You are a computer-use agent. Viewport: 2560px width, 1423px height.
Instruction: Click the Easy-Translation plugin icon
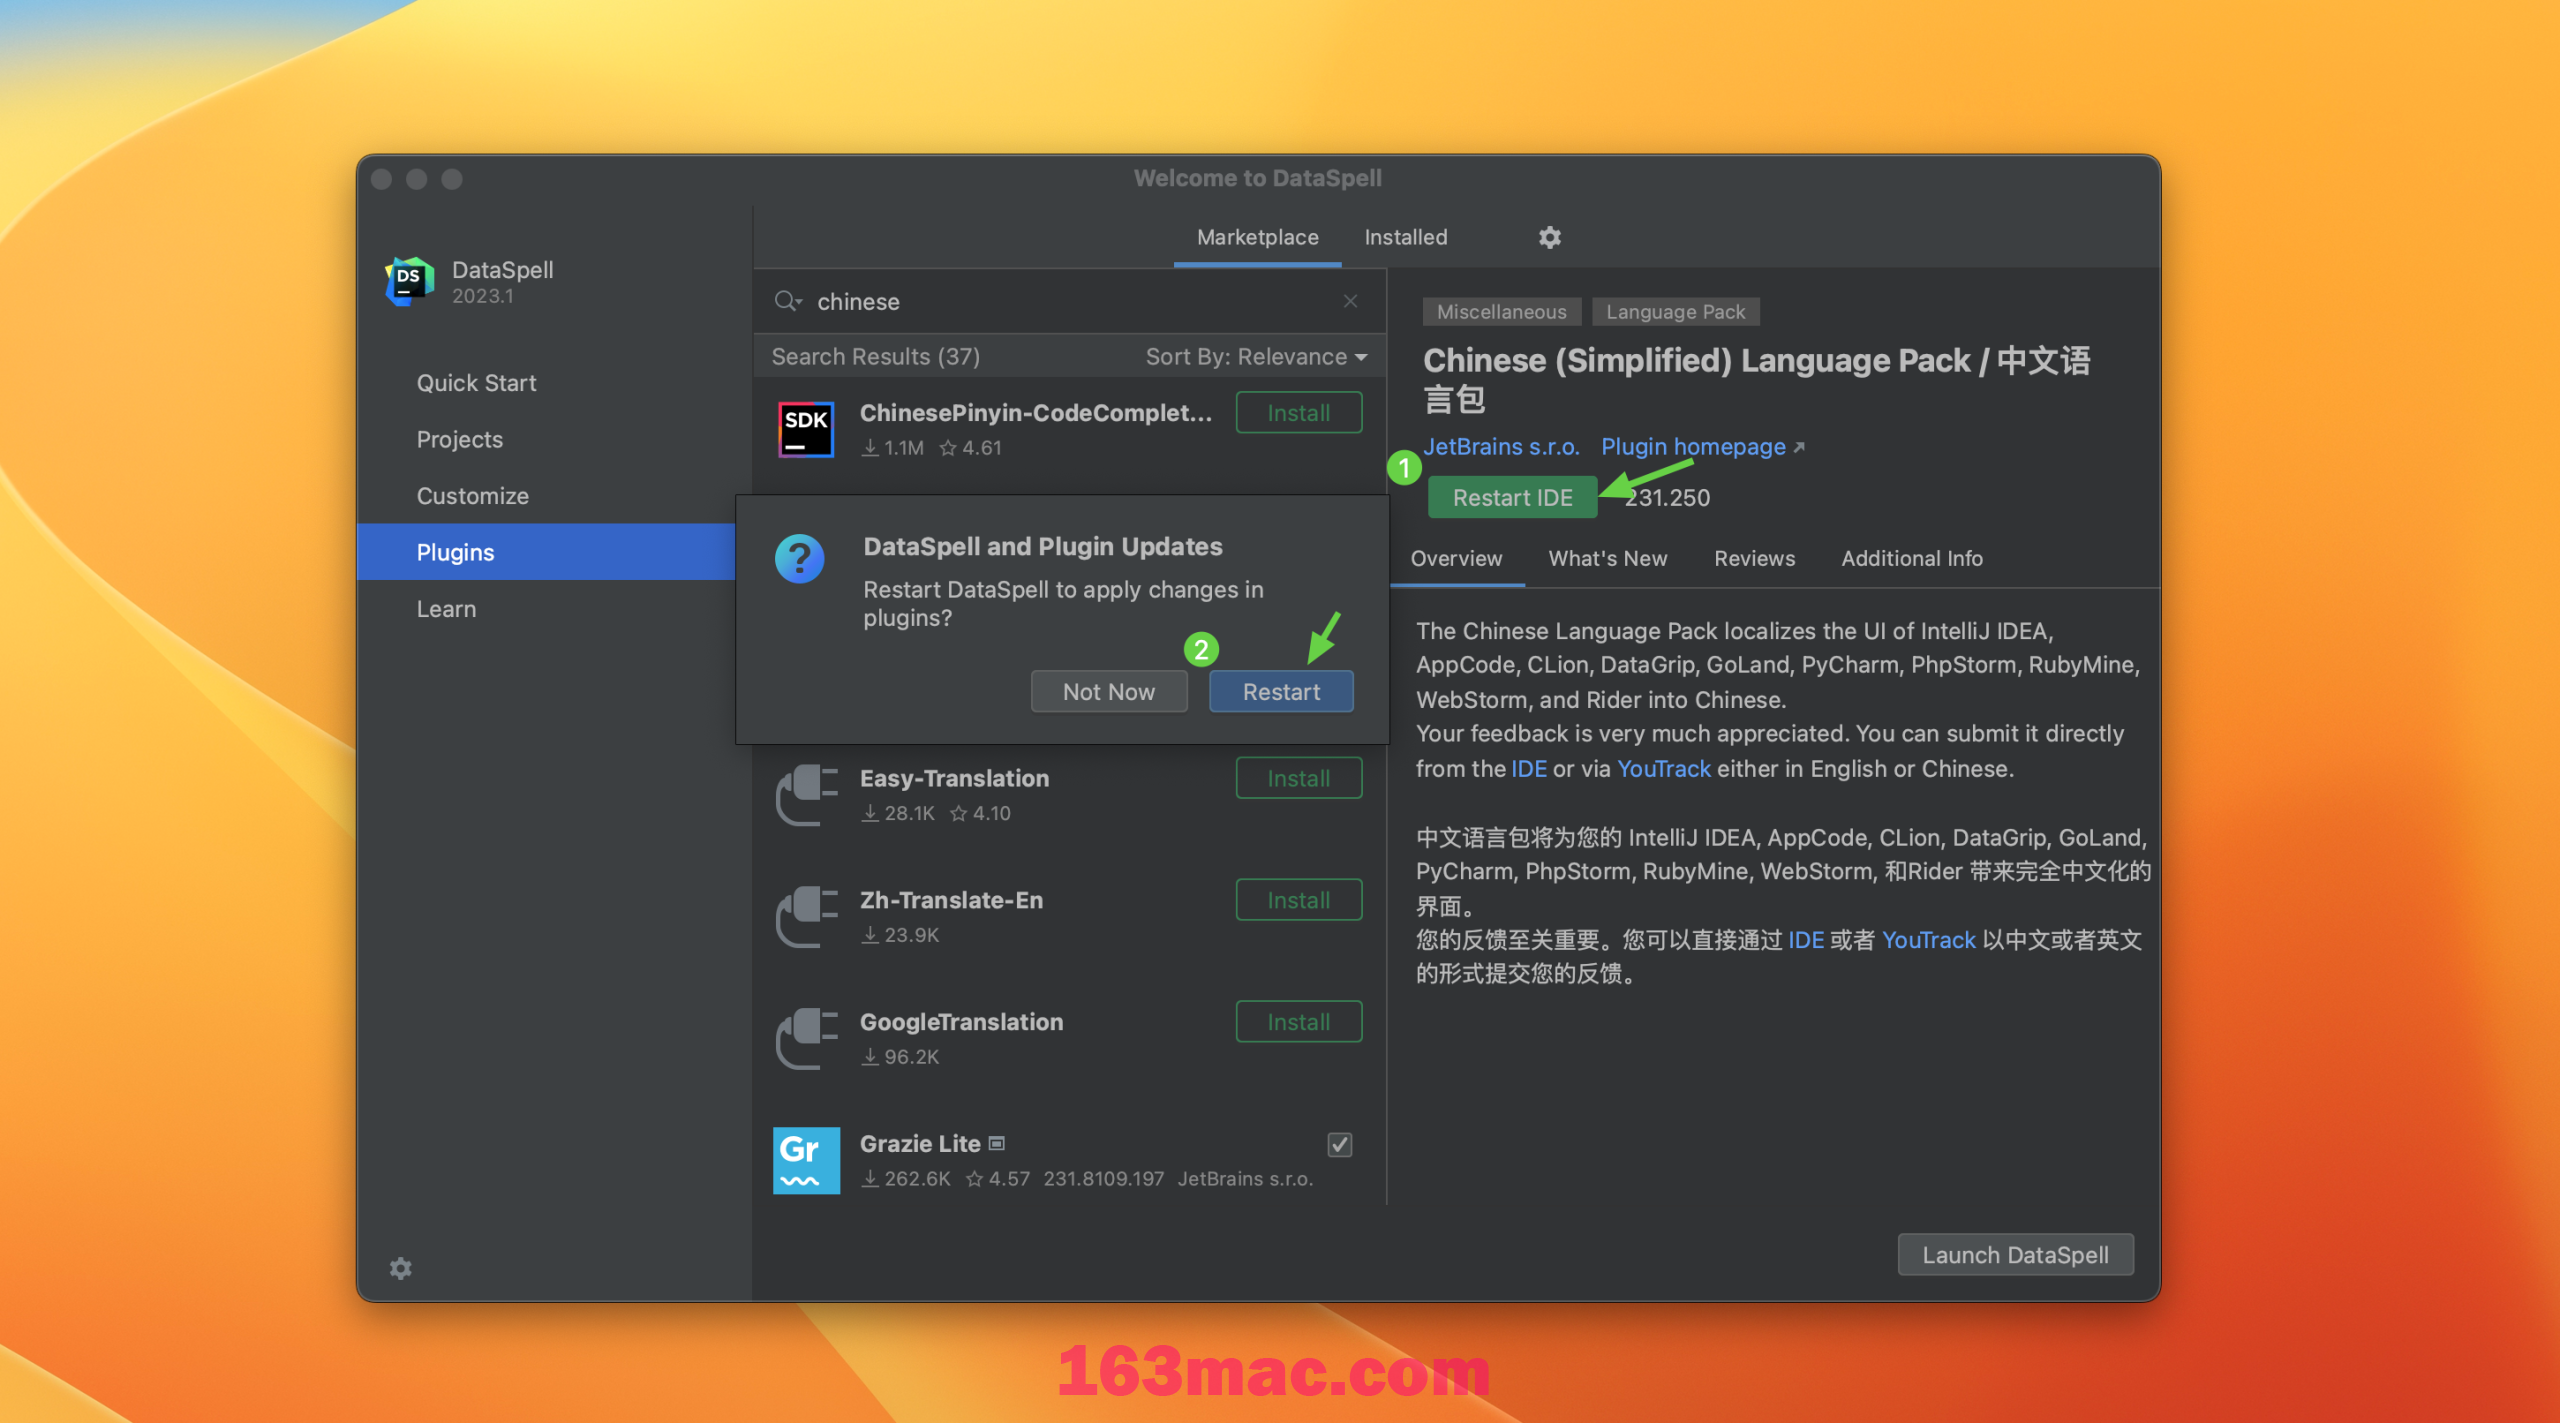806,796
